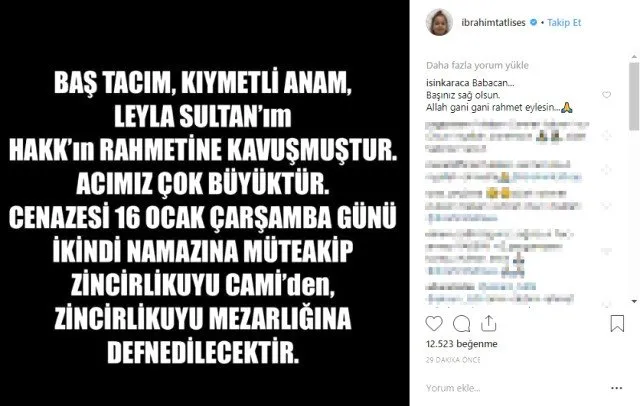640x406 pixels.
Task: Open isinkaraca commenter profile link
Action: pyautogui.click(x=448, y=83)
